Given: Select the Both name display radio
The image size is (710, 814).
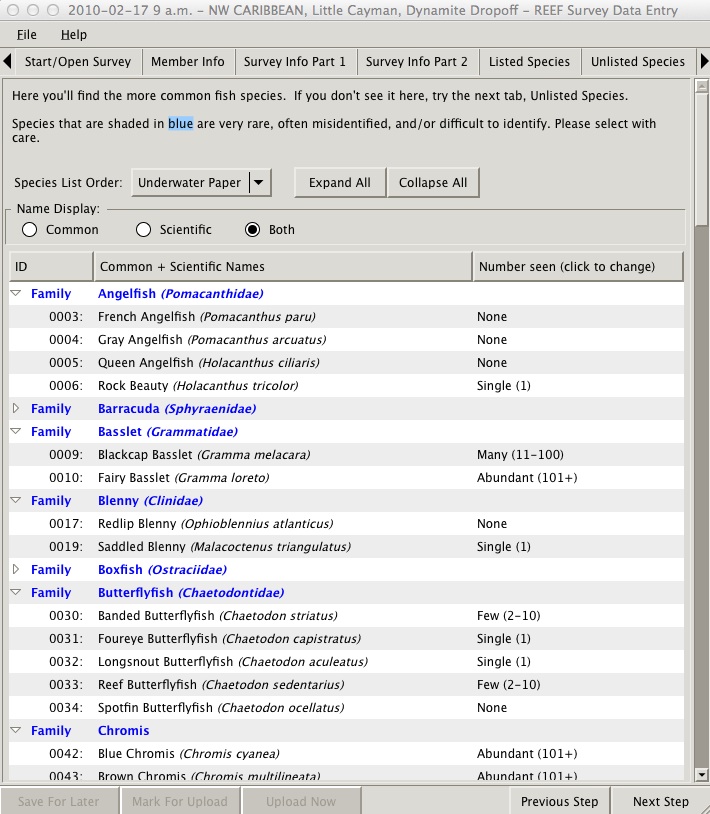Looking at the screenshot, I should (x=253, y=229).
